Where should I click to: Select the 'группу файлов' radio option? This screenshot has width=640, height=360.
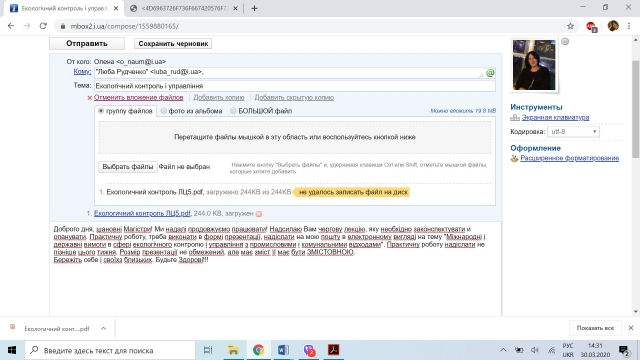[x=101, y=111]
